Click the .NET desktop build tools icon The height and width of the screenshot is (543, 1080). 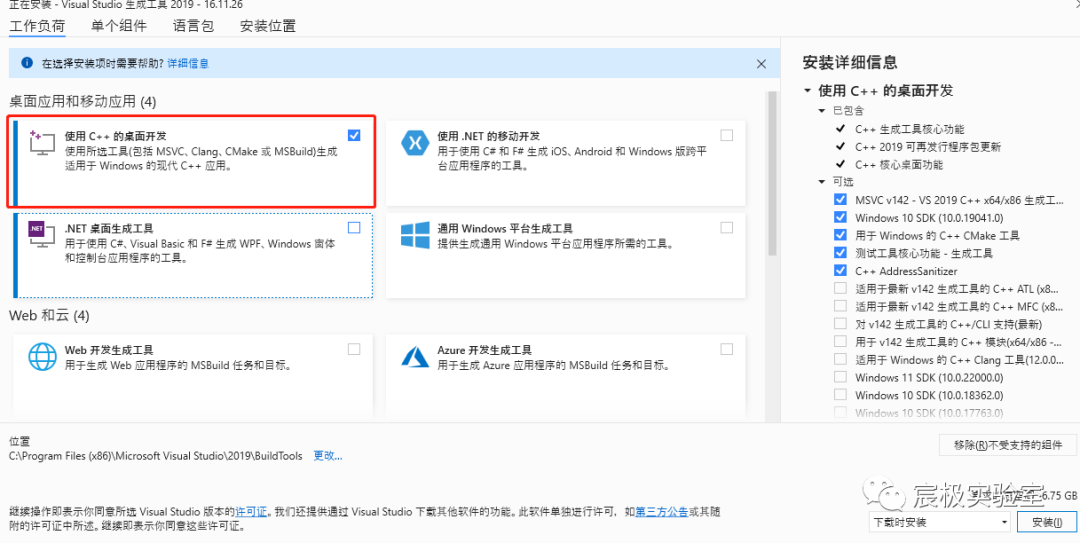(x=41, y=235)
